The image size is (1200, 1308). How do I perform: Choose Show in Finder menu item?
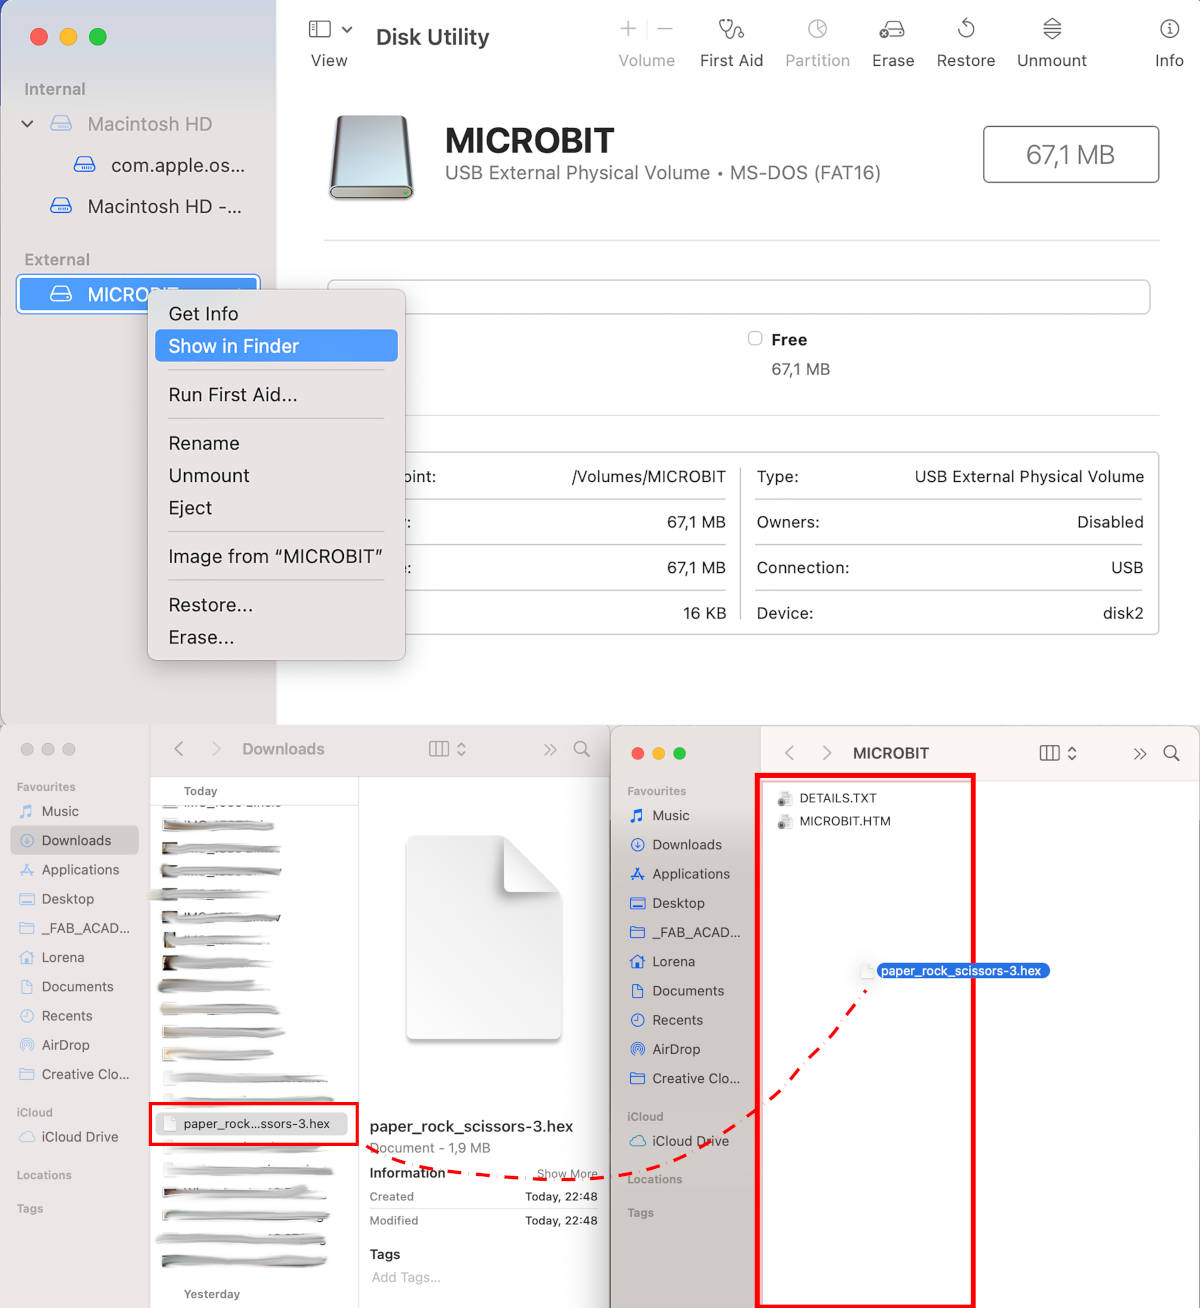tap(276, 346)
